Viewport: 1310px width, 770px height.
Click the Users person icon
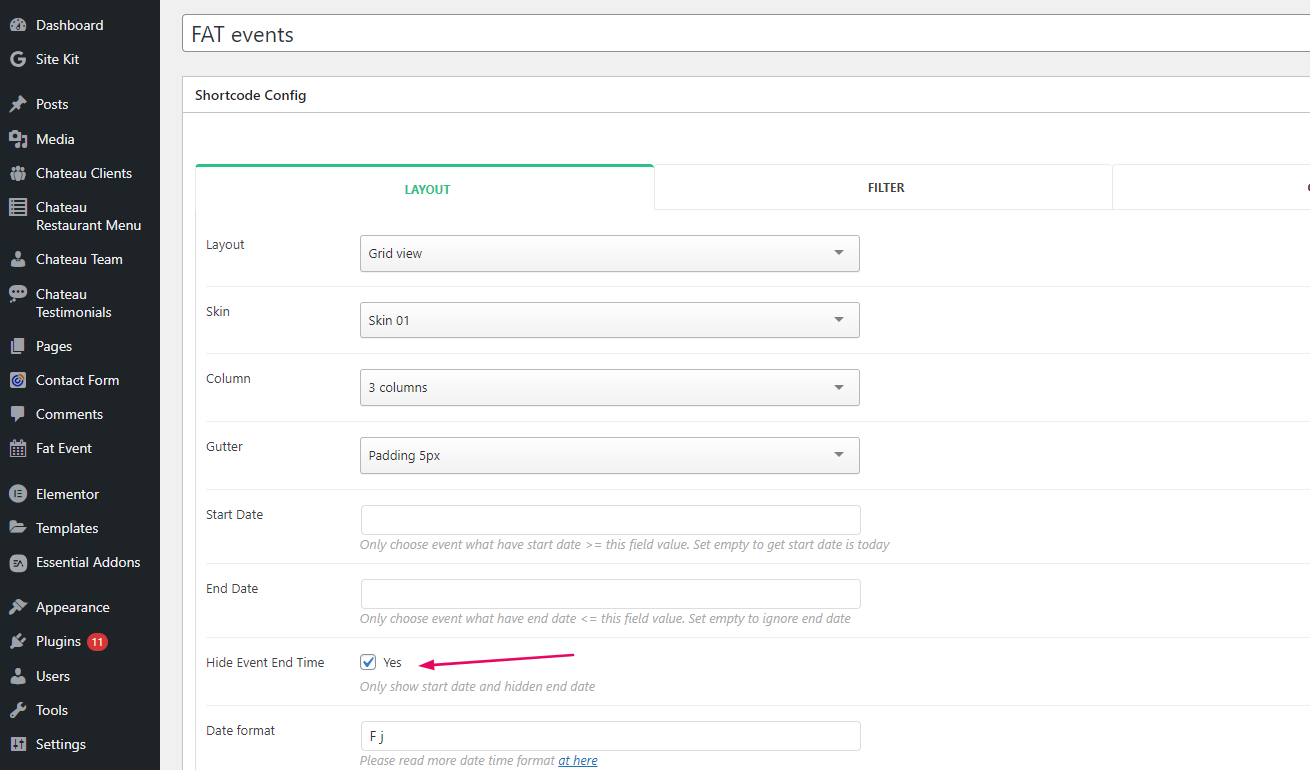click(x=18, y=676)
